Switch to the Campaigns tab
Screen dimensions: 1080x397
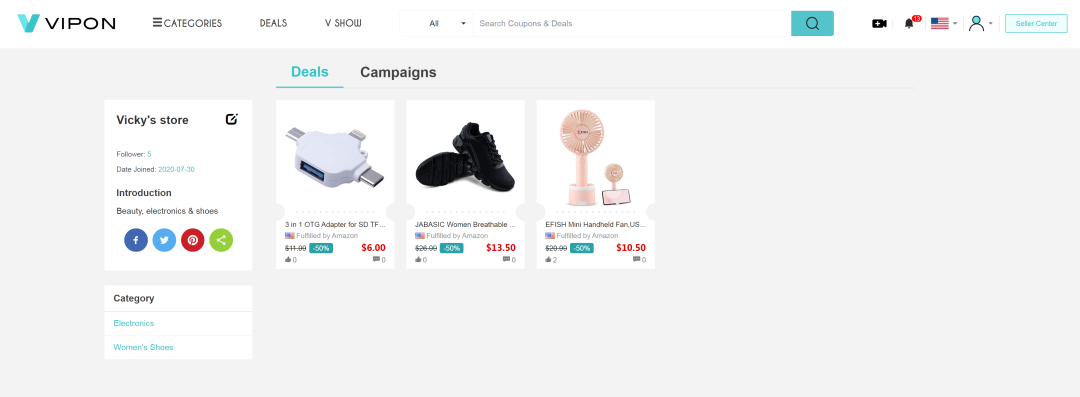click(x=398, y=72)
